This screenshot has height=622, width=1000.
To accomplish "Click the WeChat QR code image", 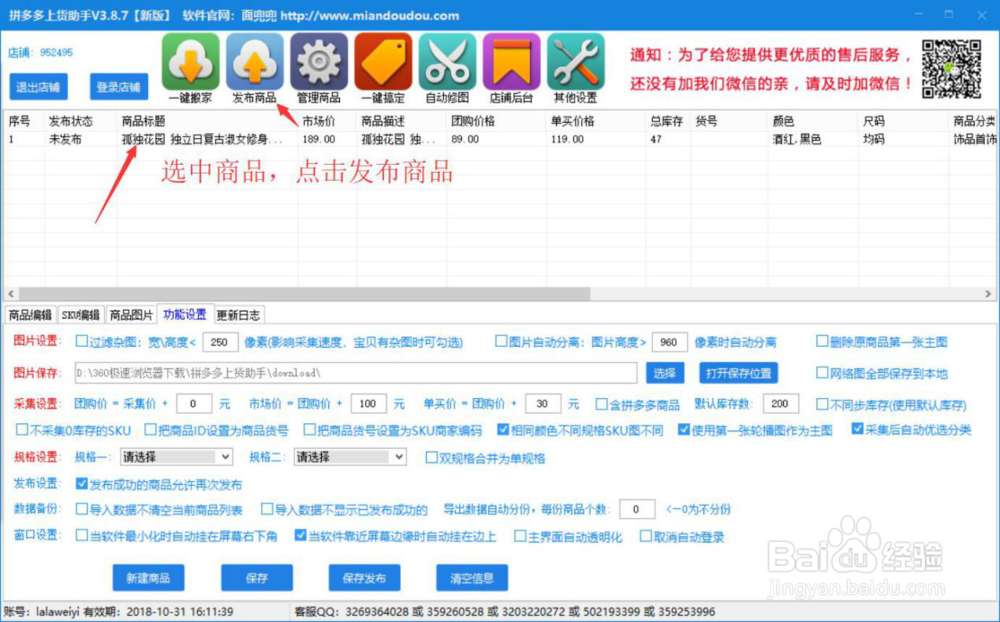I will 951,69.
